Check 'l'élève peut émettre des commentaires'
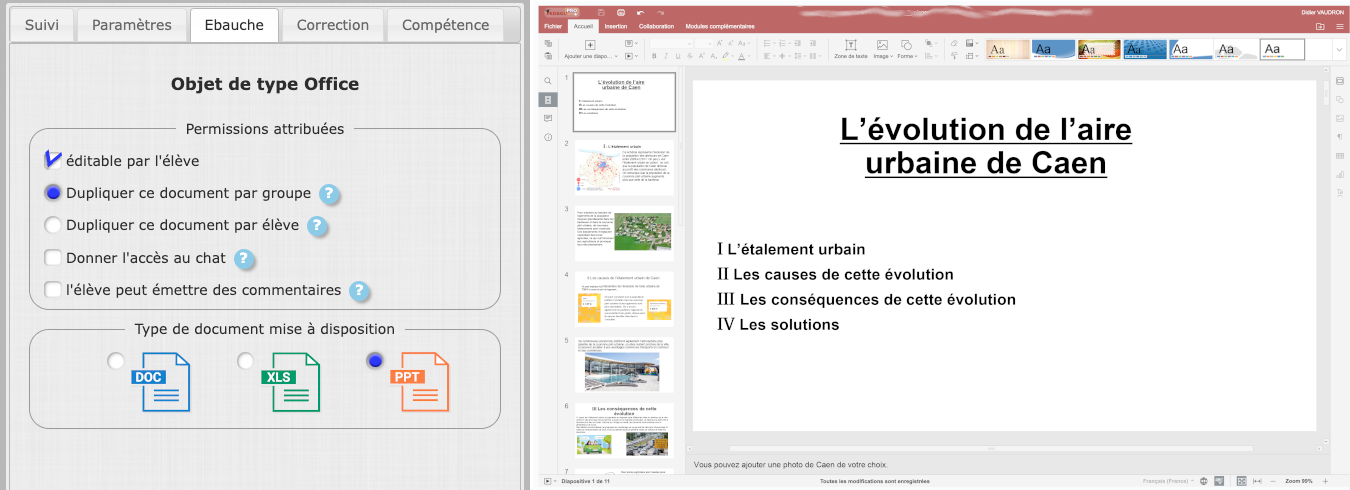 point(54,290)
